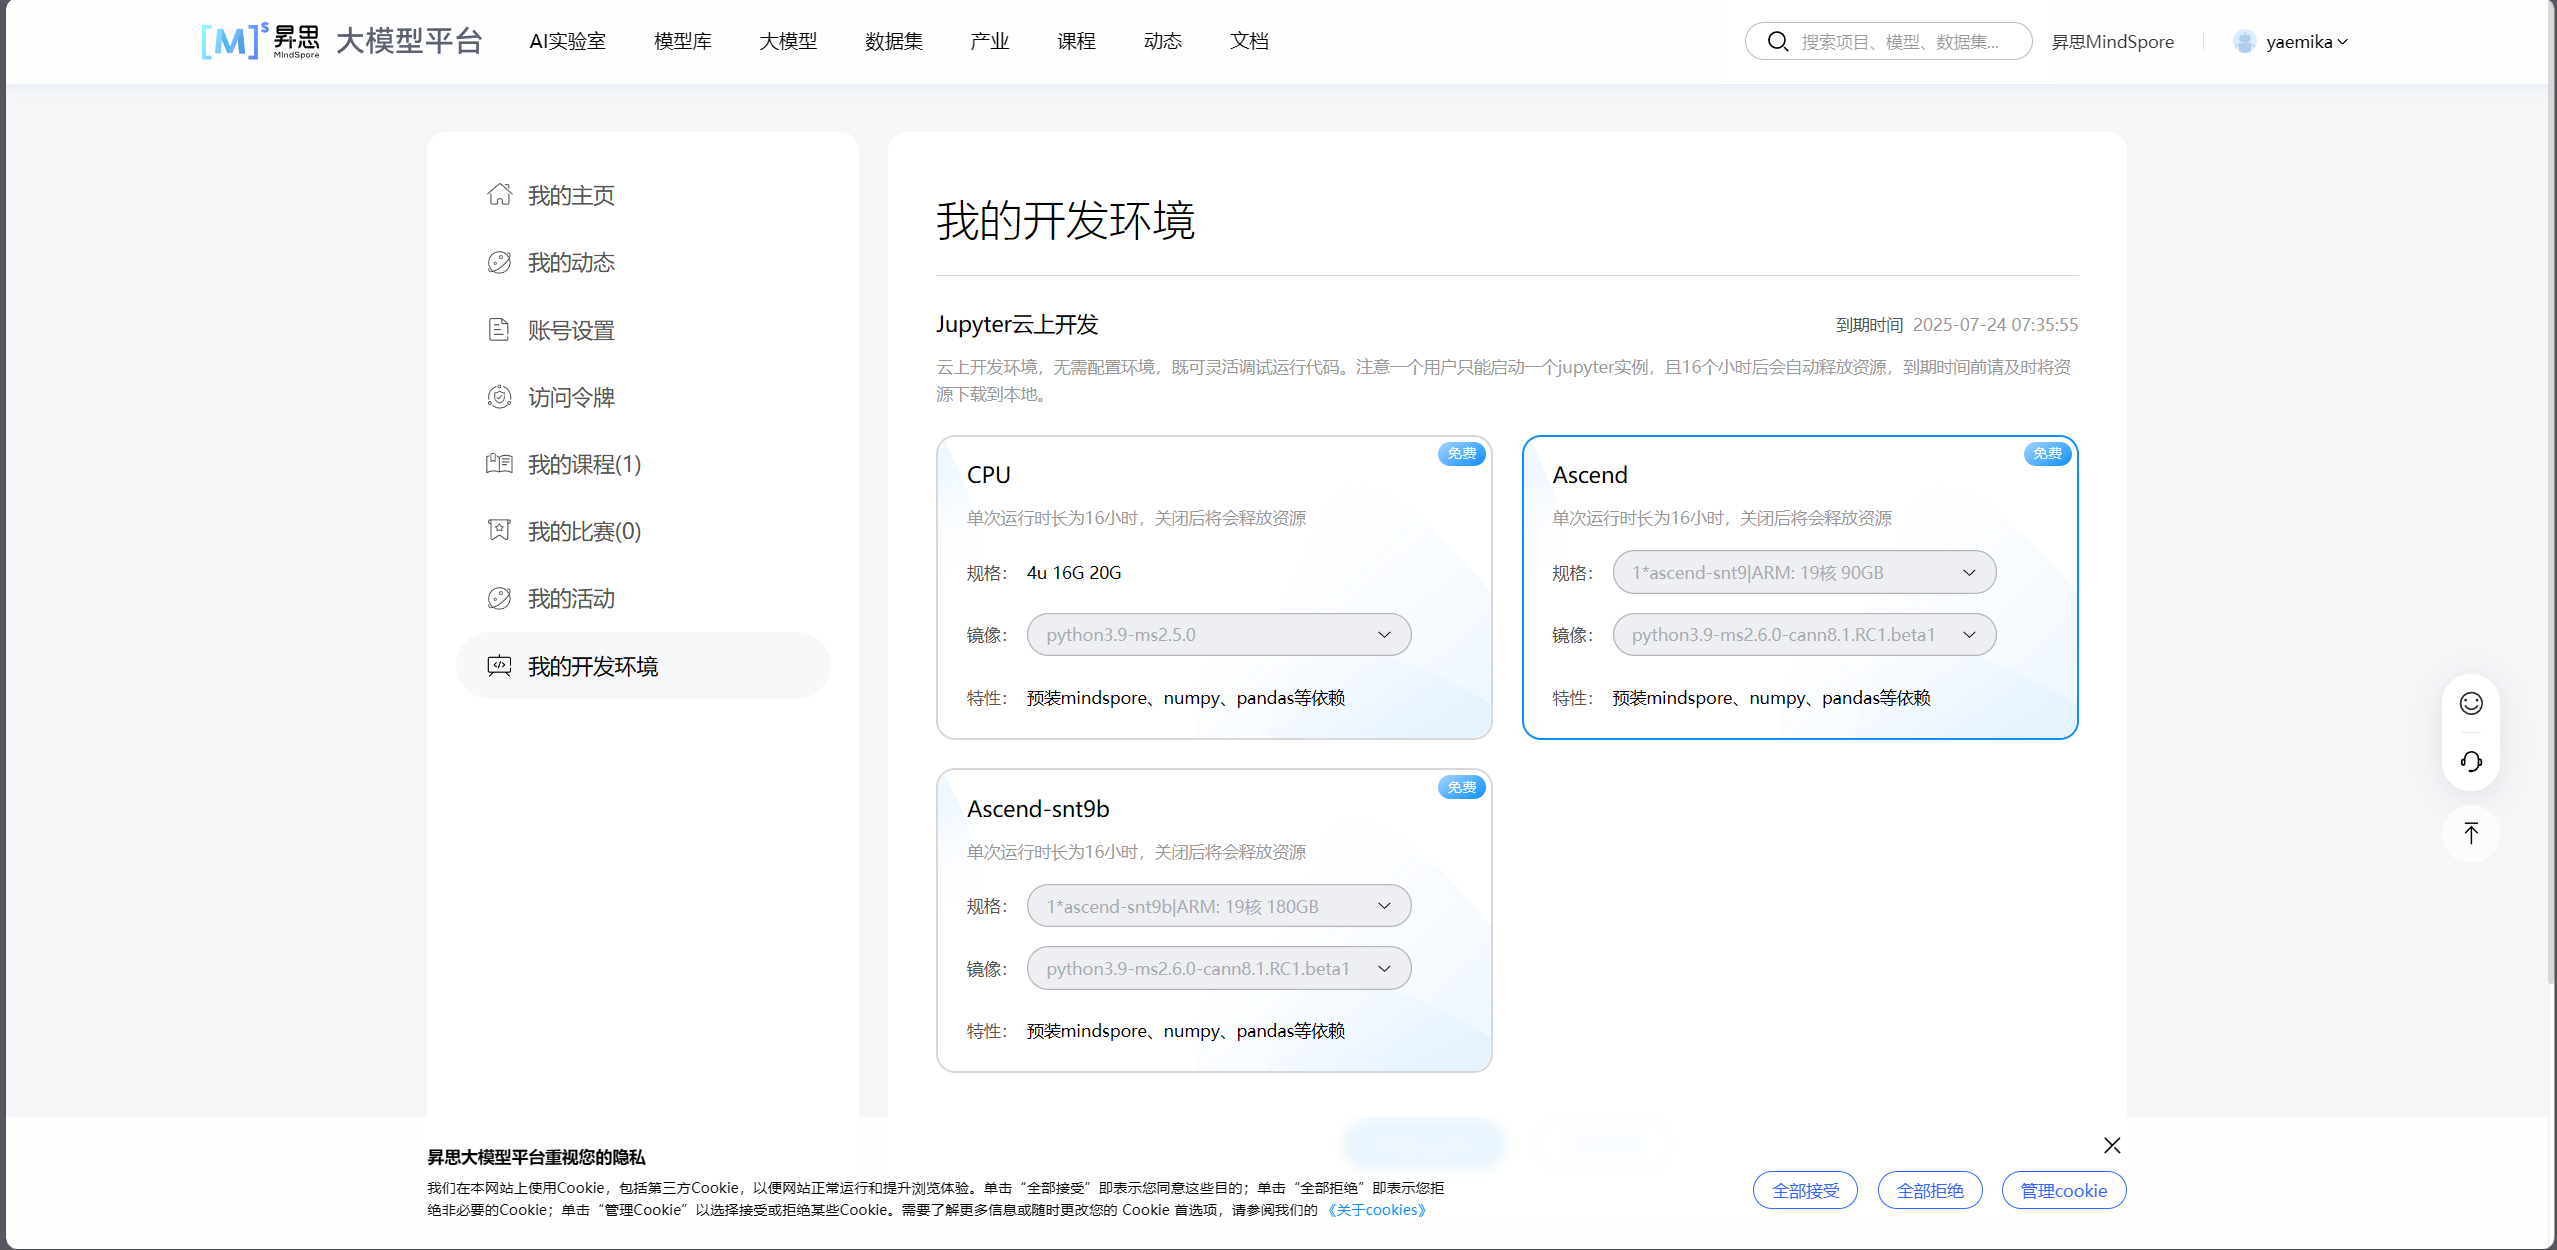The height and width of the screenshot is (1250, 2557).
Task: Click the smiley feedback icon
Action: coord(2470,704)
